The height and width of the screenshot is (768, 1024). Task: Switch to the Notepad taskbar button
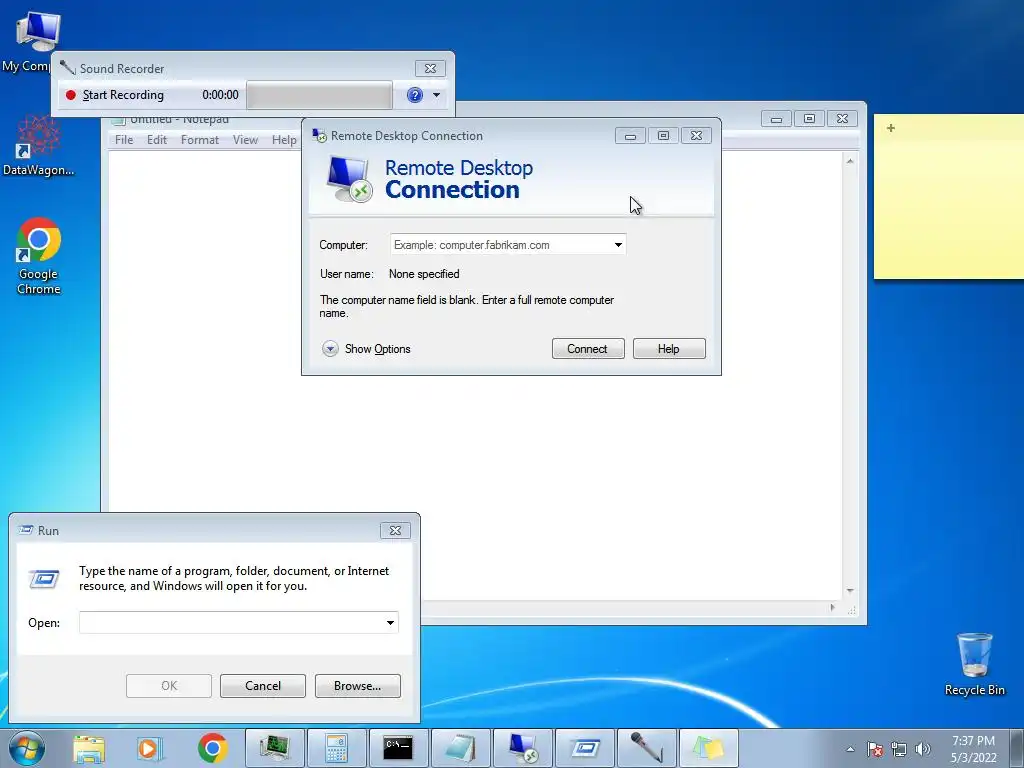coord(460,748)
